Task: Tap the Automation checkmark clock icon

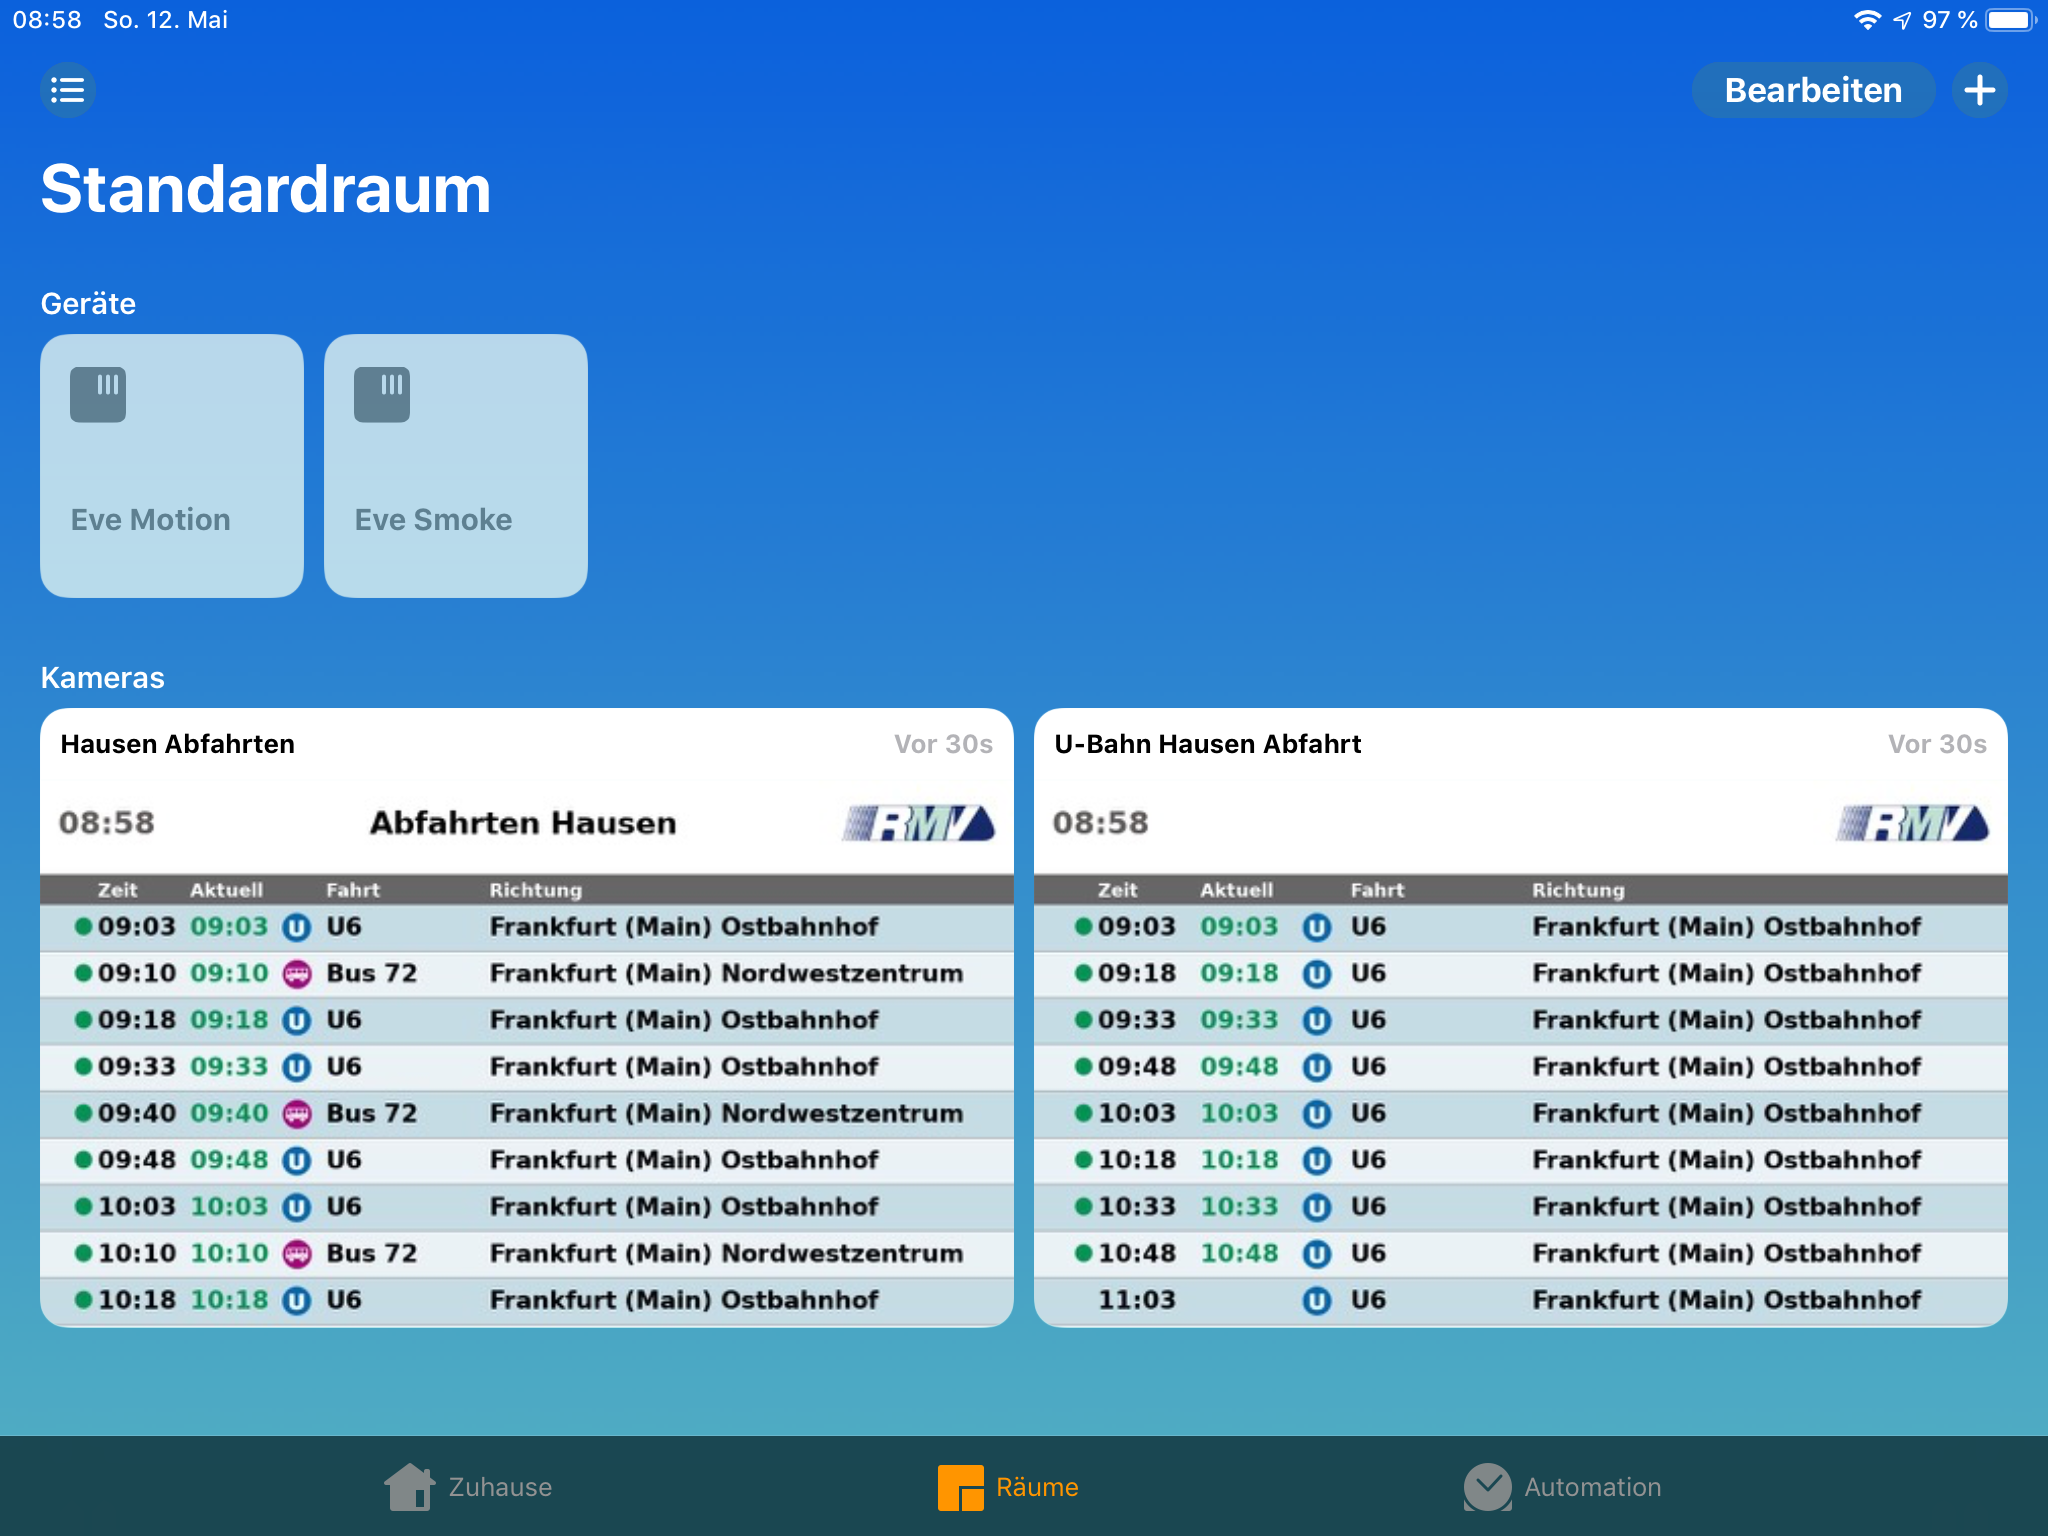Action: pyautogui.click(x=1487, y=1487)
